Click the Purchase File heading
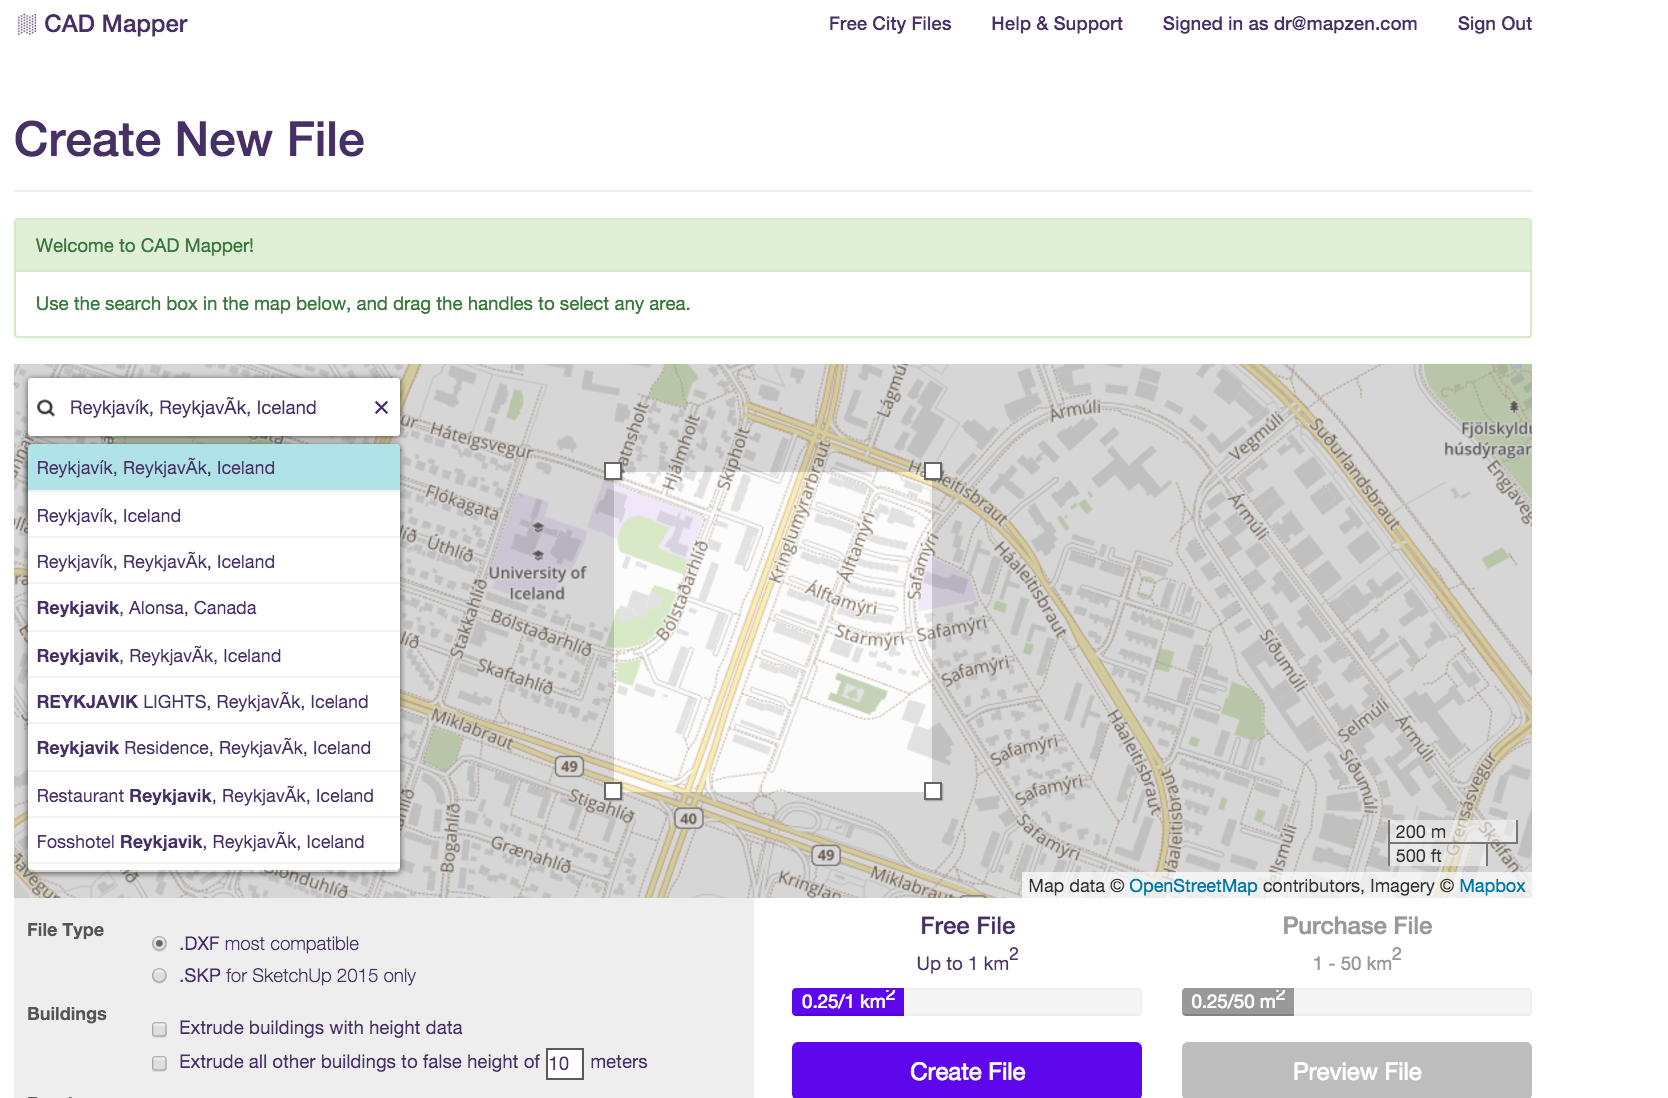 pos(1357,926)
